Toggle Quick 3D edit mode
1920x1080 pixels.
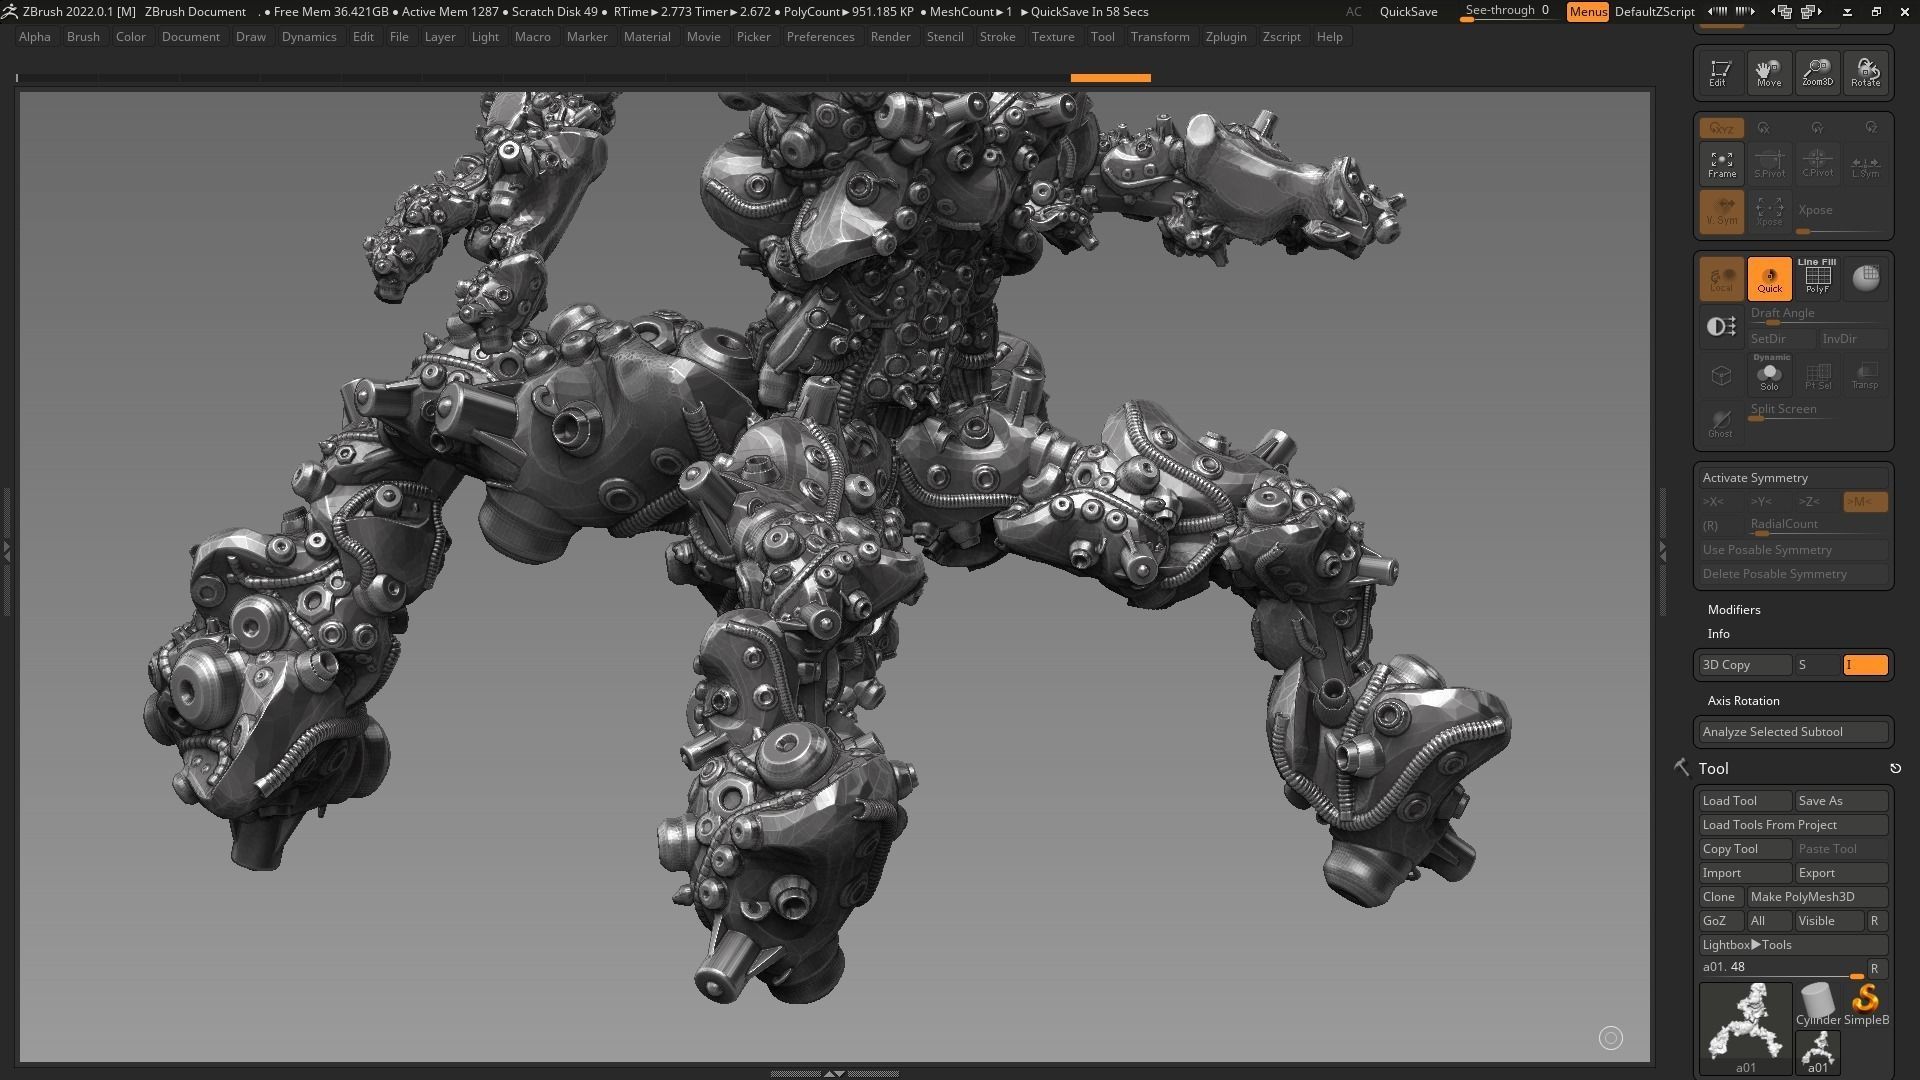1769,279
